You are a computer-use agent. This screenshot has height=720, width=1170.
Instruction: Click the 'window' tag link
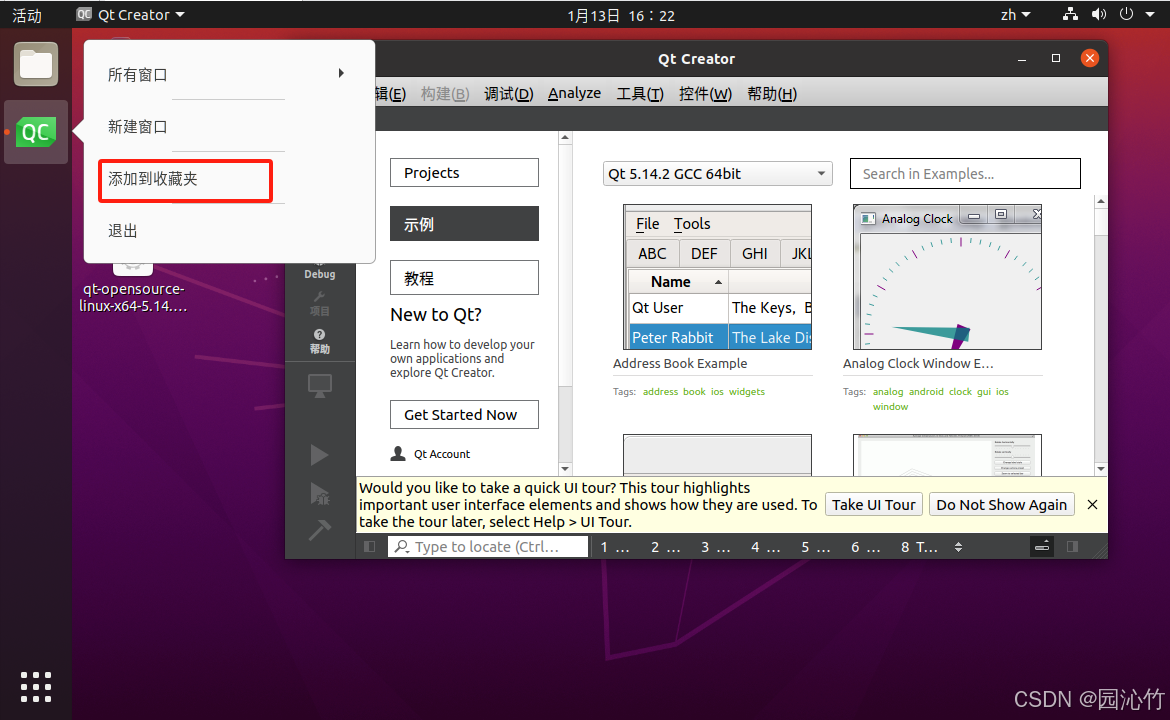890,407
